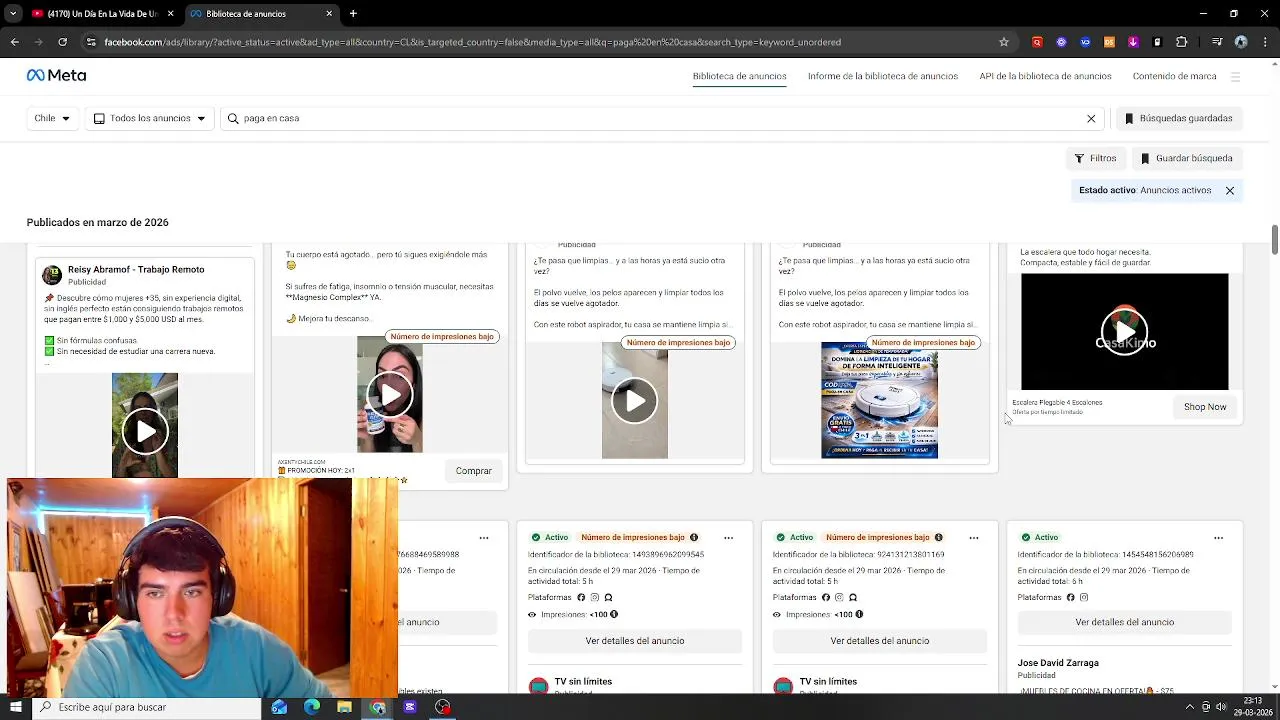Open the tab search dropdown arrow
Screen dimensions: 1280x720
click(13, 13)
